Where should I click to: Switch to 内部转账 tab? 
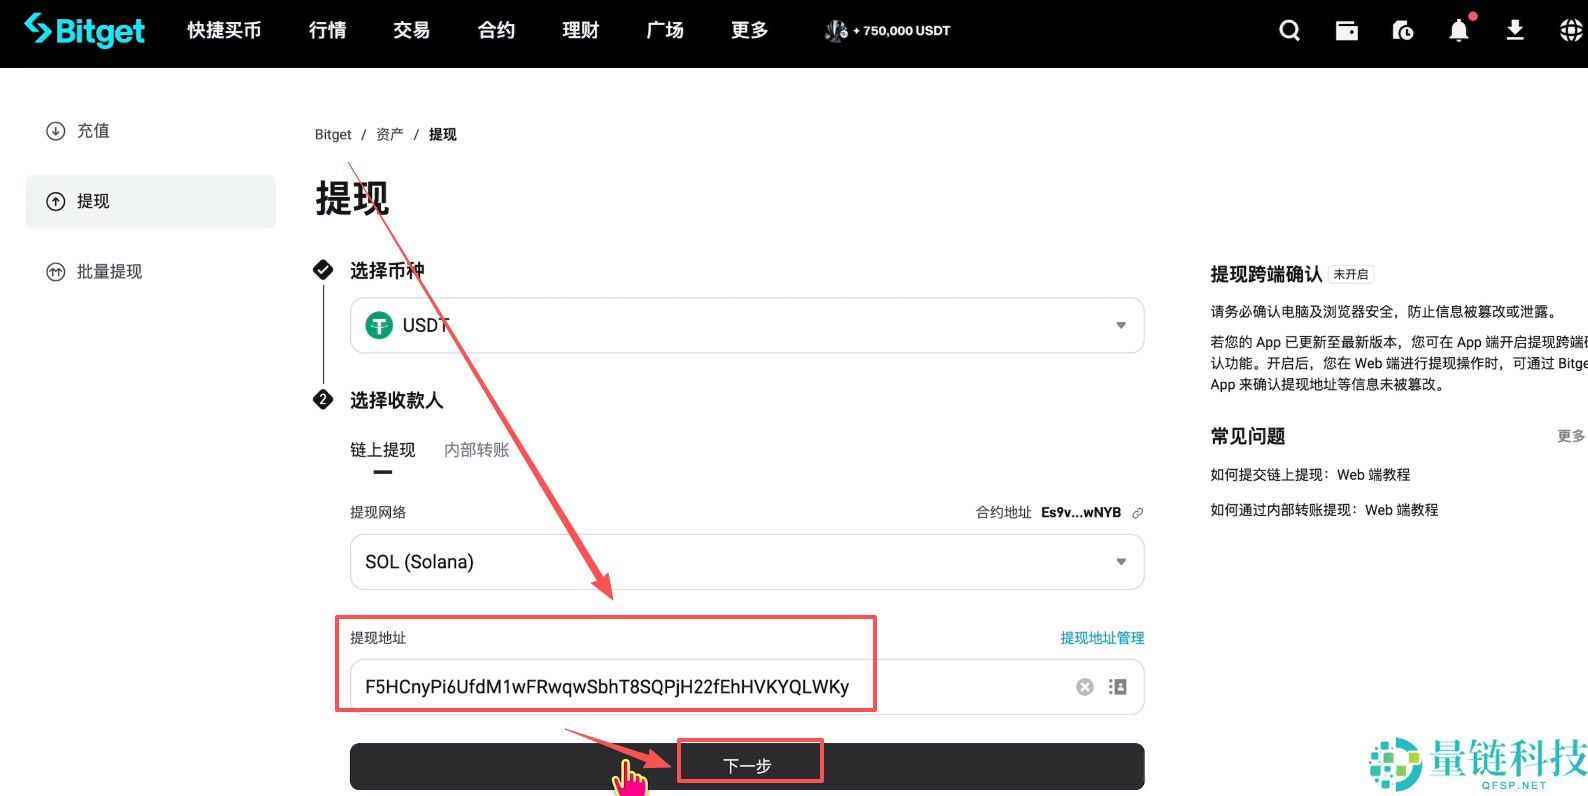tap(477, 451)
